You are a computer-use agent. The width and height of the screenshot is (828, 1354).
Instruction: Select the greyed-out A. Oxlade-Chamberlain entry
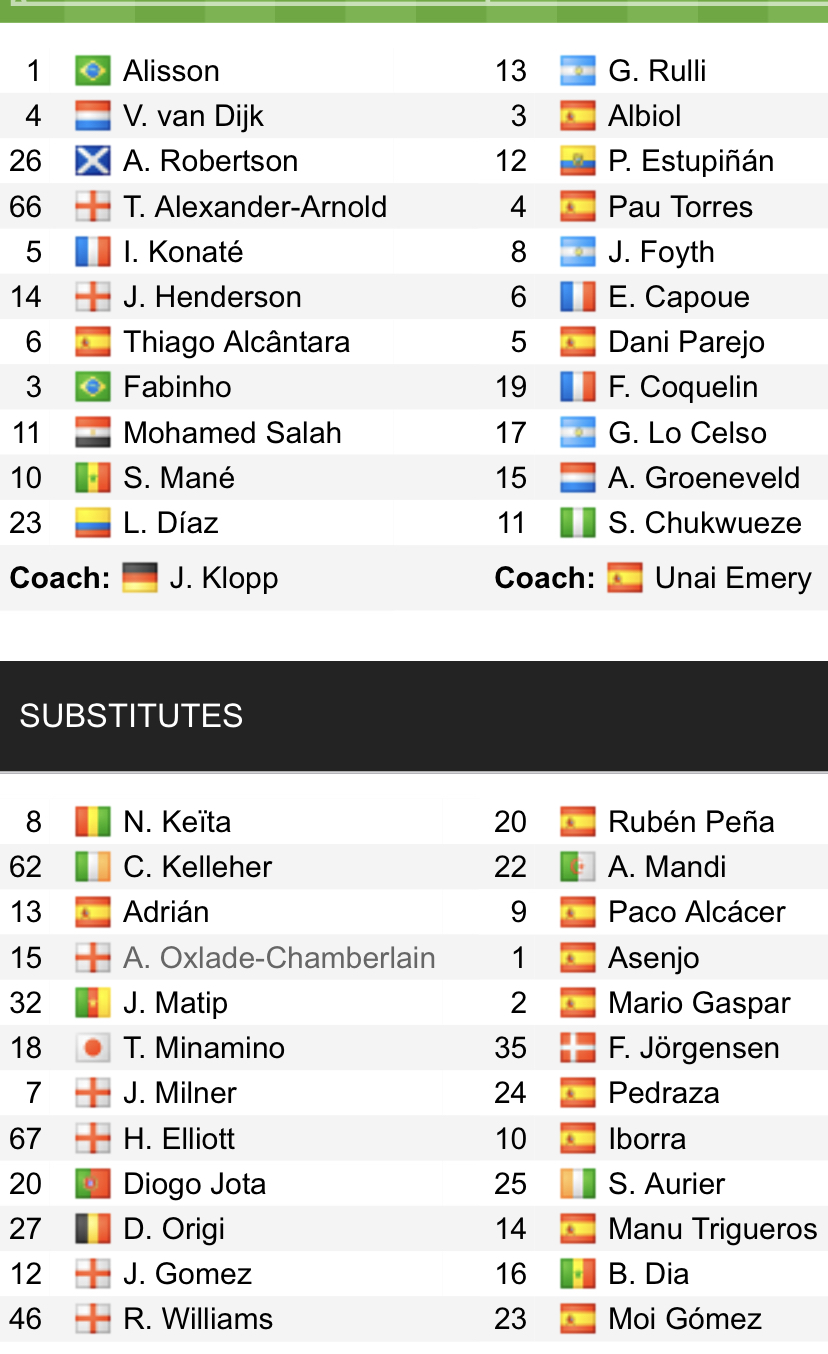279,958
